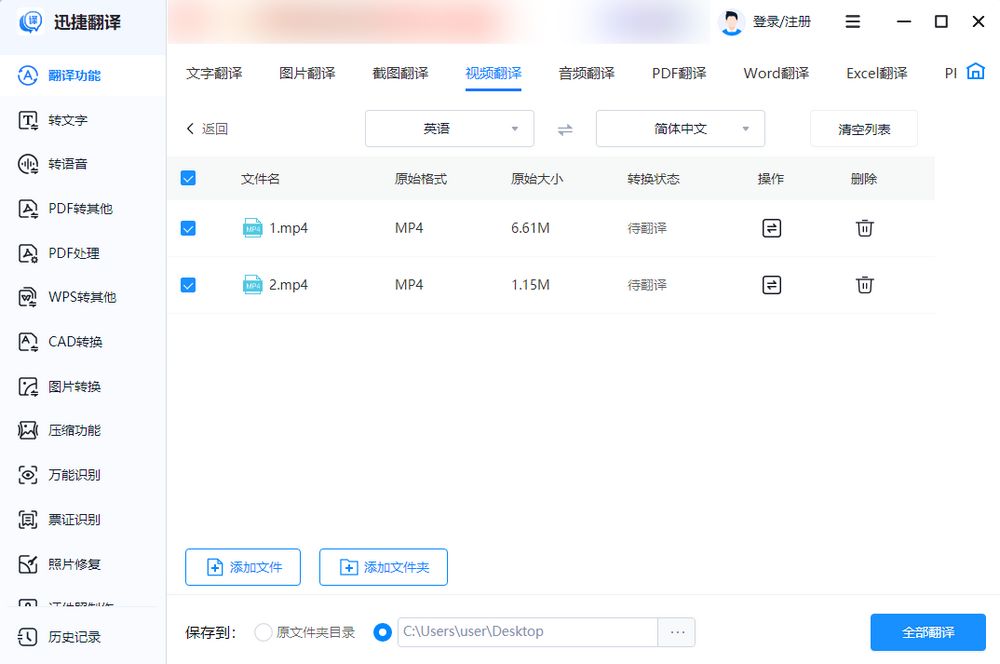Open the 万能识别 recognition tool

click(67, 475)
